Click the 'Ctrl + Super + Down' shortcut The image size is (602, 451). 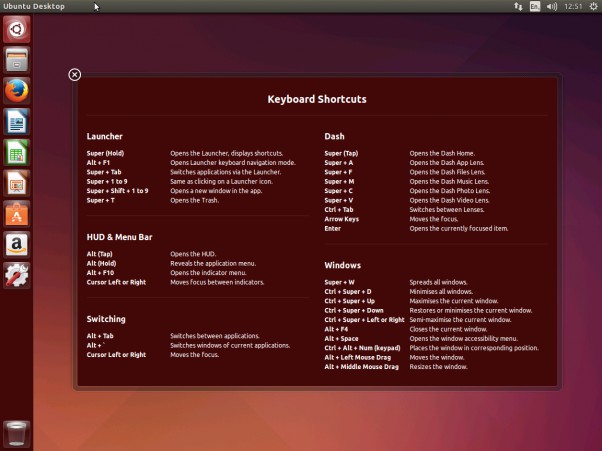coord(354,311)
